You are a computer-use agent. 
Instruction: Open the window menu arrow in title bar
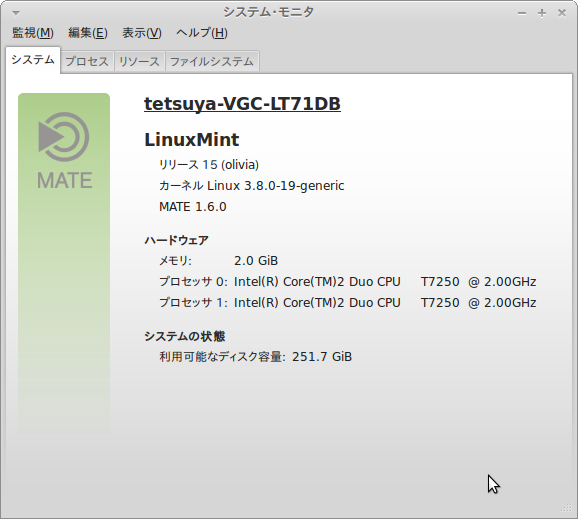tap(15, 13)
